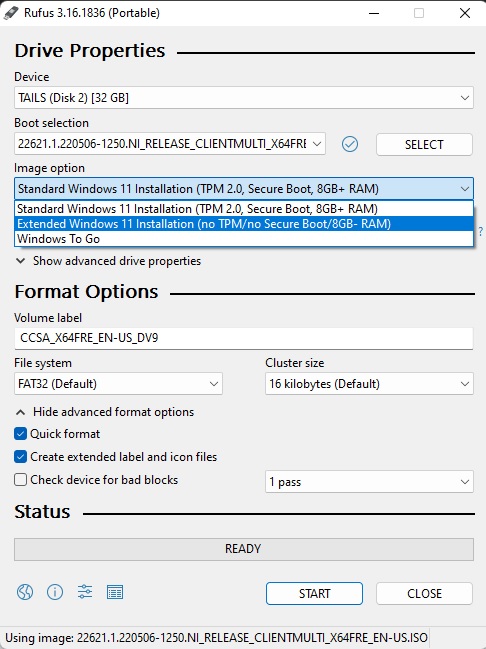Choose Standard Windows 11 Installation list option
The image size is (486, 649).
[x=244, y=209]
